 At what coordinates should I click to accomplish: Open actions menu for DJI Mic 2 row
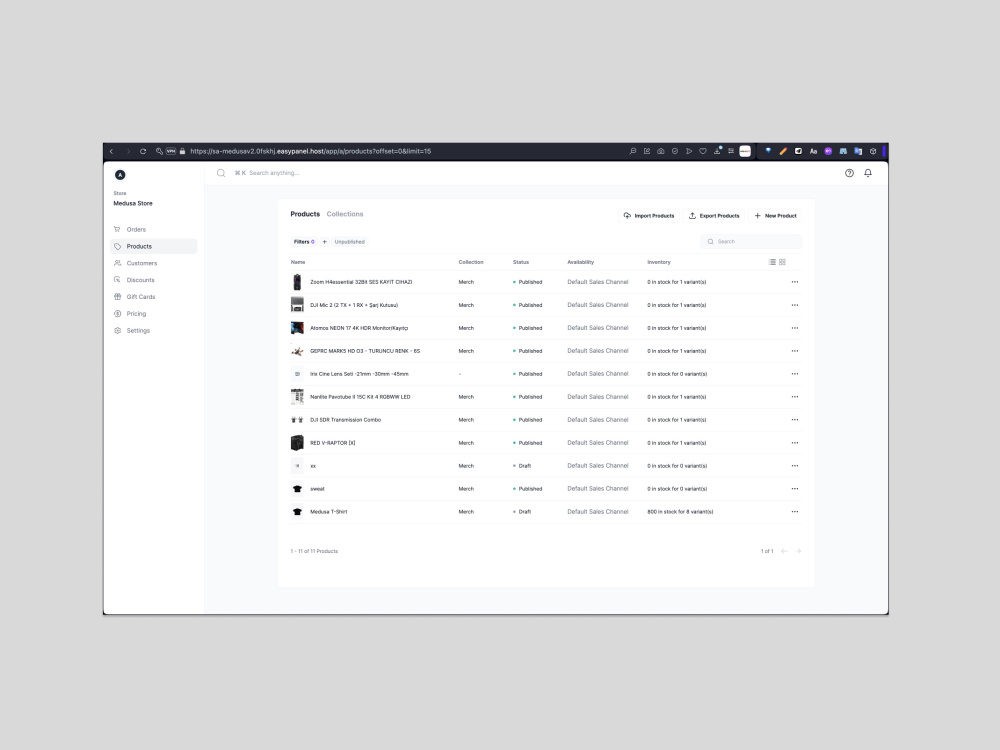[795, 305]
